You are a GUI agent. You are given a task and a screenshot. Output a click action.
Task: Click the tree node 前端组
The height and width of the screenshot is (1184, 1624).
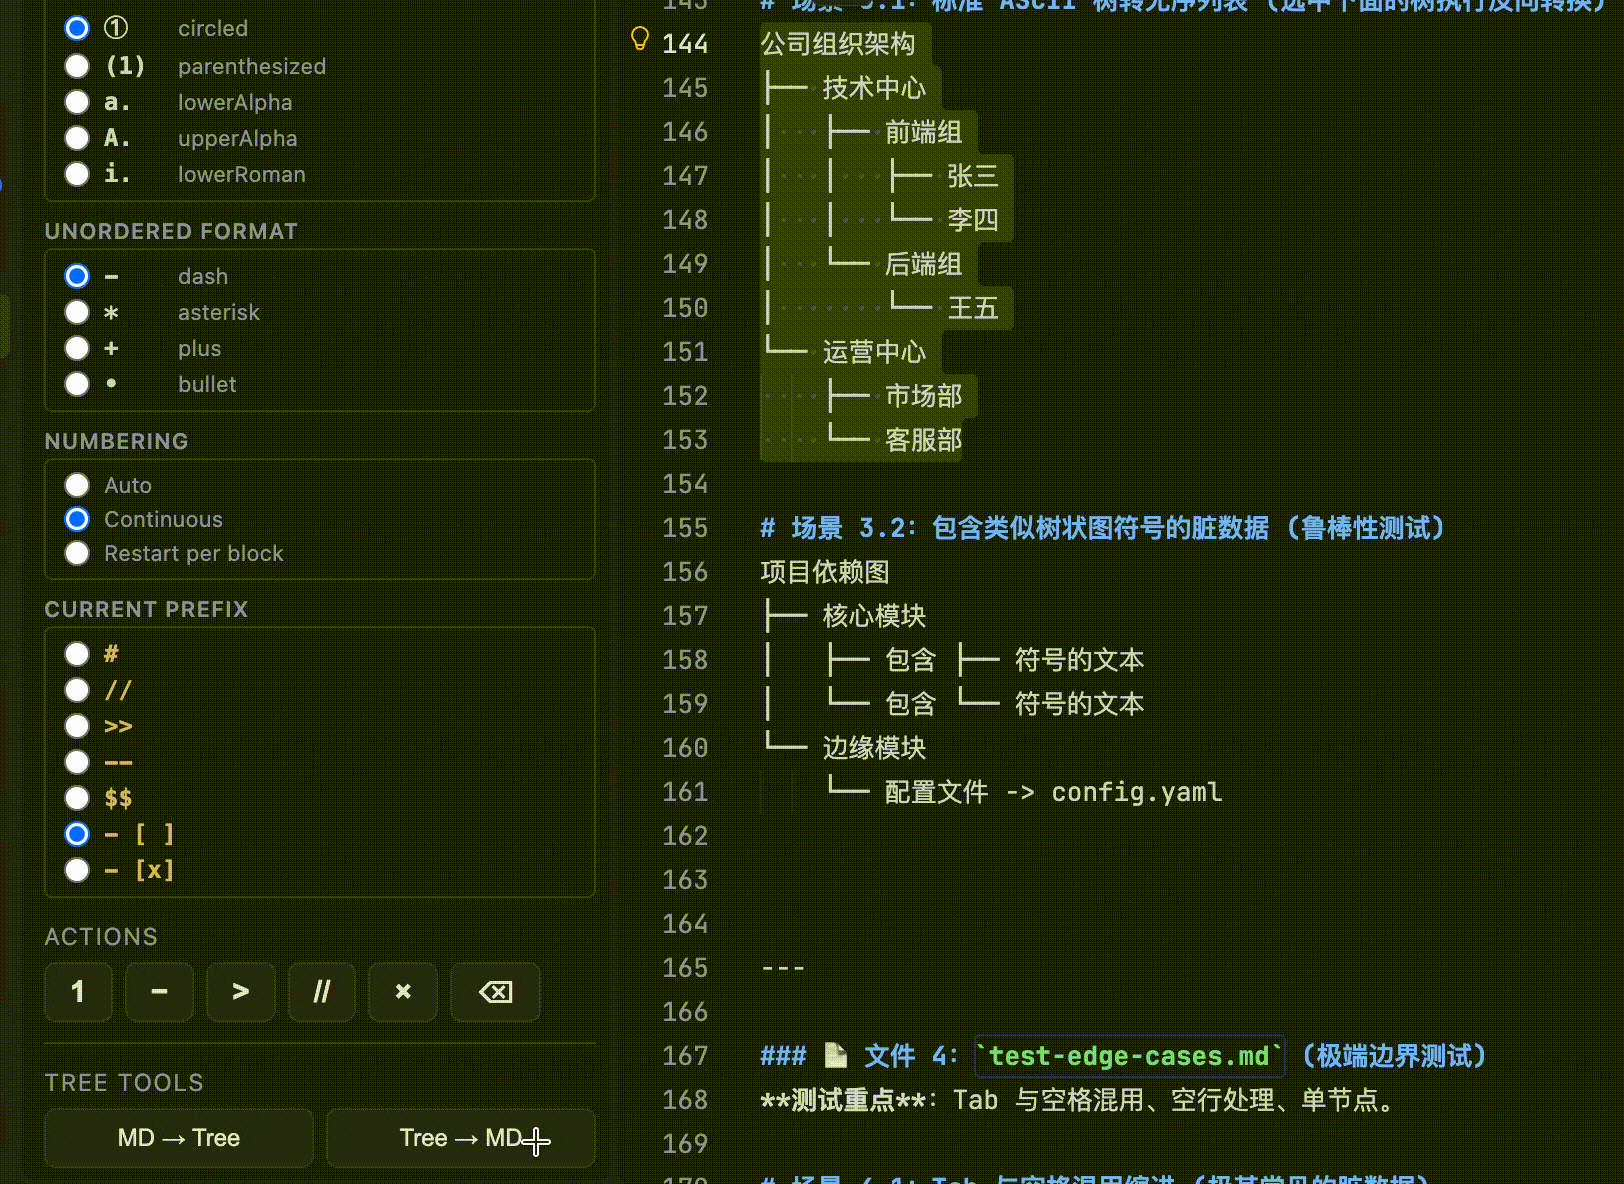pos(923,132)
